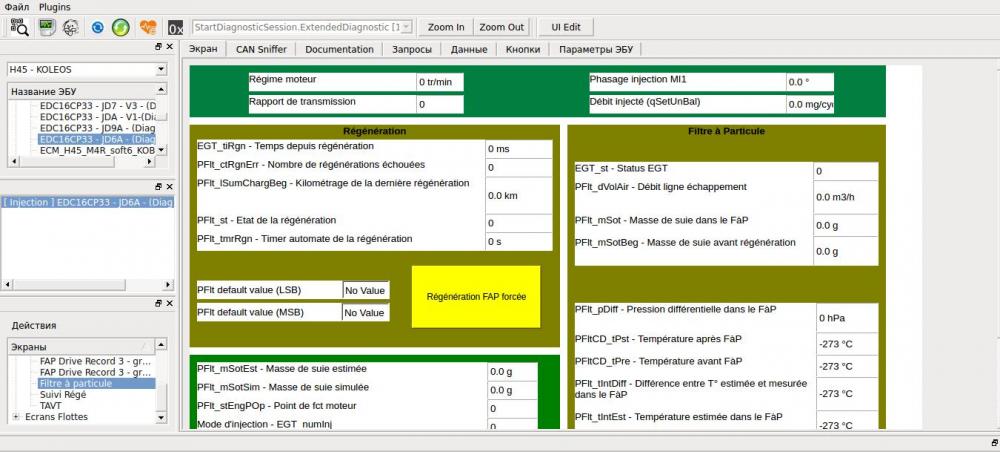Click the Экраны tree scroll-up arrow

[x=161, y=346]
